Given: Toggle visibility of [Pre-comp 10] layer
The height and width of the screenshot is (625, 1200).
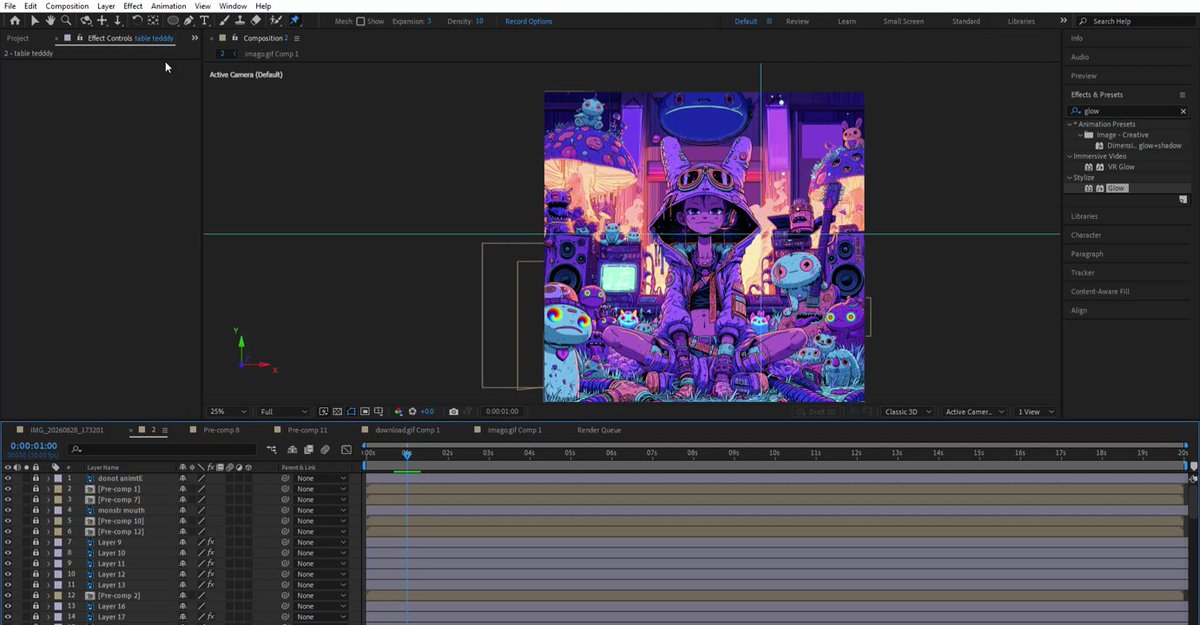Looking at the screenshot, I should tap(8, 521).
